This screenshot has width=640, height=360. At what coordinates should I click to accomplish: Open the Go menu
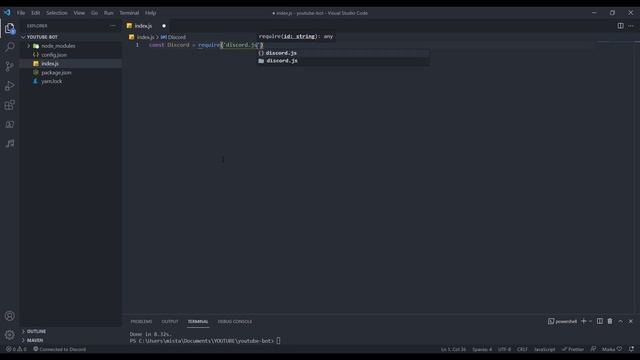pyautogui.click(x=94, y=13)
